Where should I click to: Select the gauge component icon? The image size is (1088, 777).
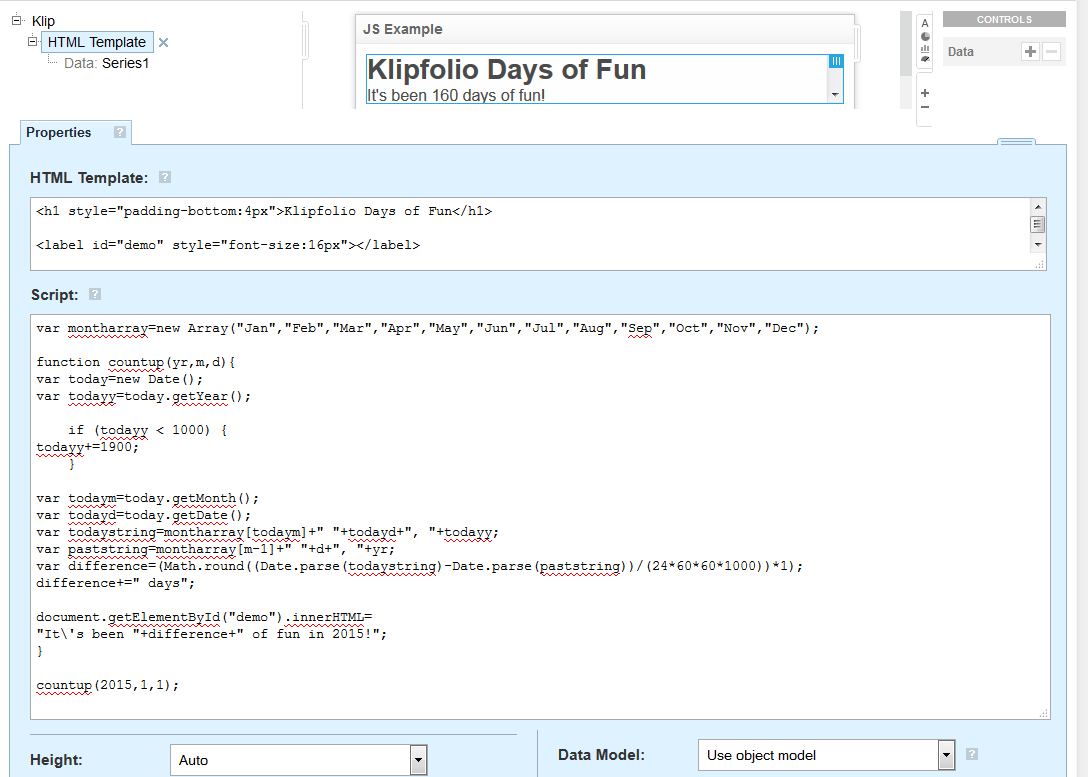pos(925,59)
